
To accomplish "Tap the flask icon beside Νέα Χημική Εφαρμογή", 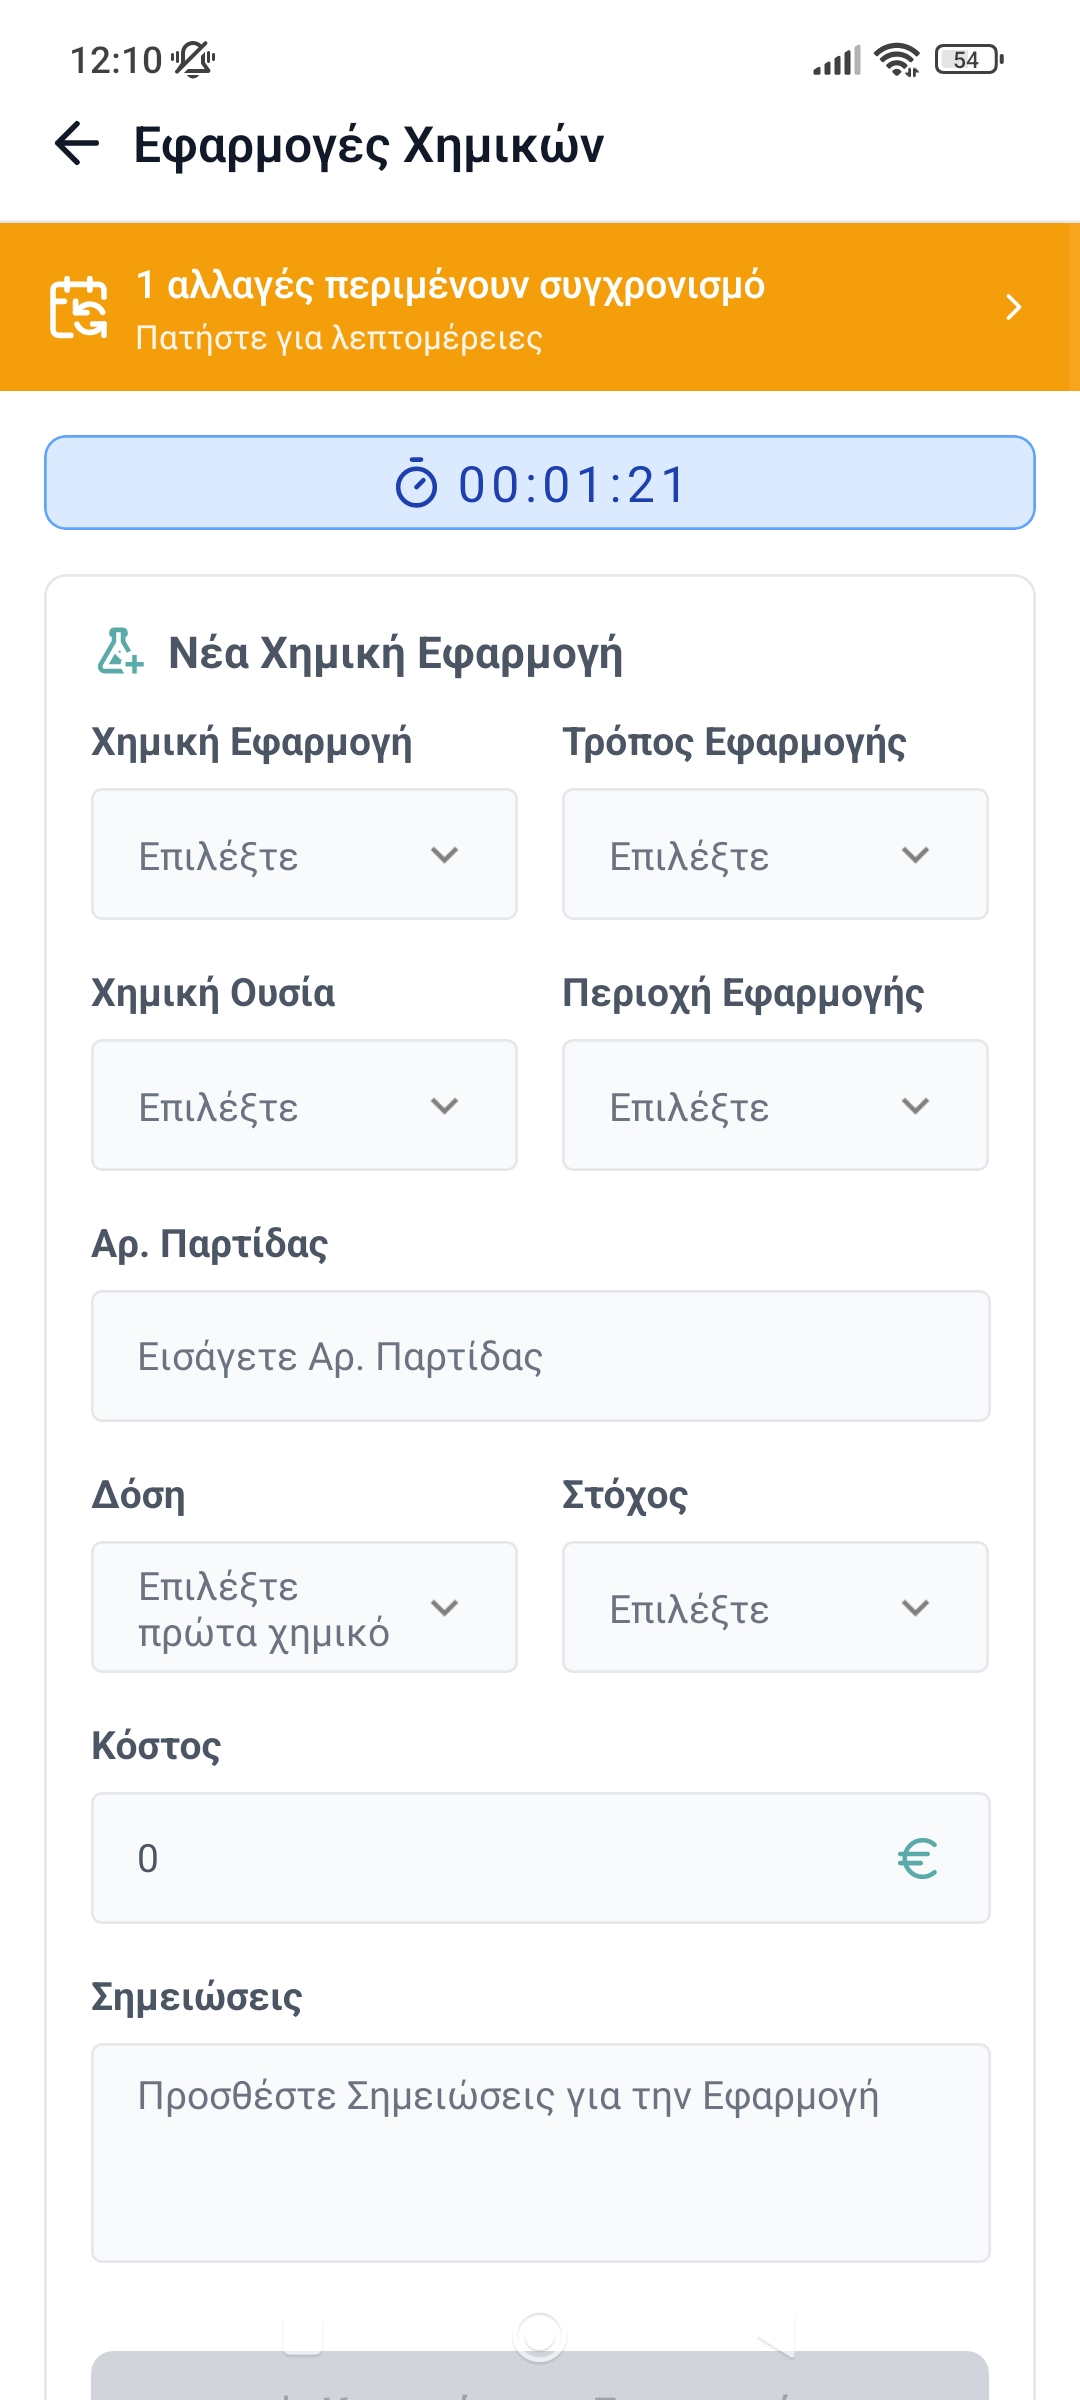I will pos(120,652).
